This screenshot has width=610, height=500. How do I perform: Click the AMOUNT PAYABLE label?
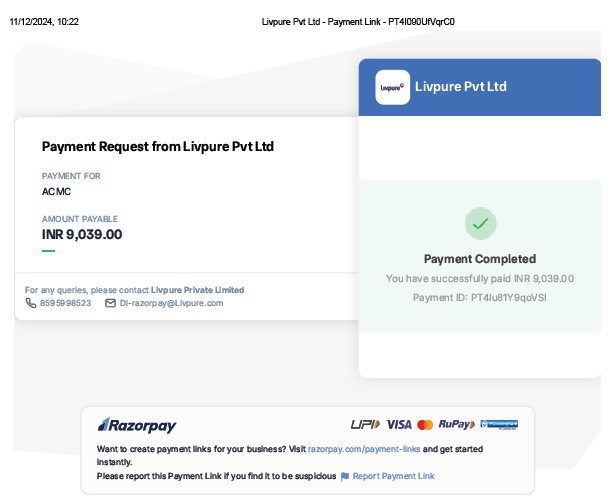[x=80, y=219]
